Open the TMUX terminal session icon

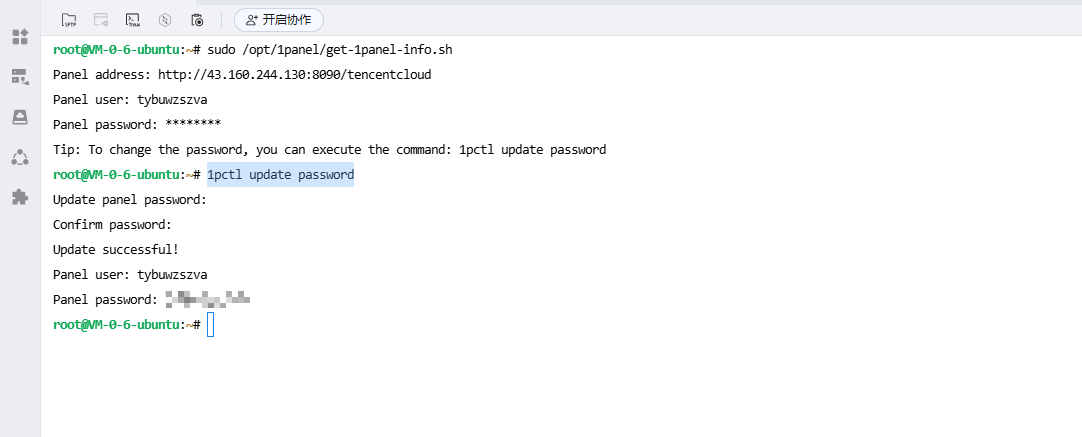coord(132,20)
